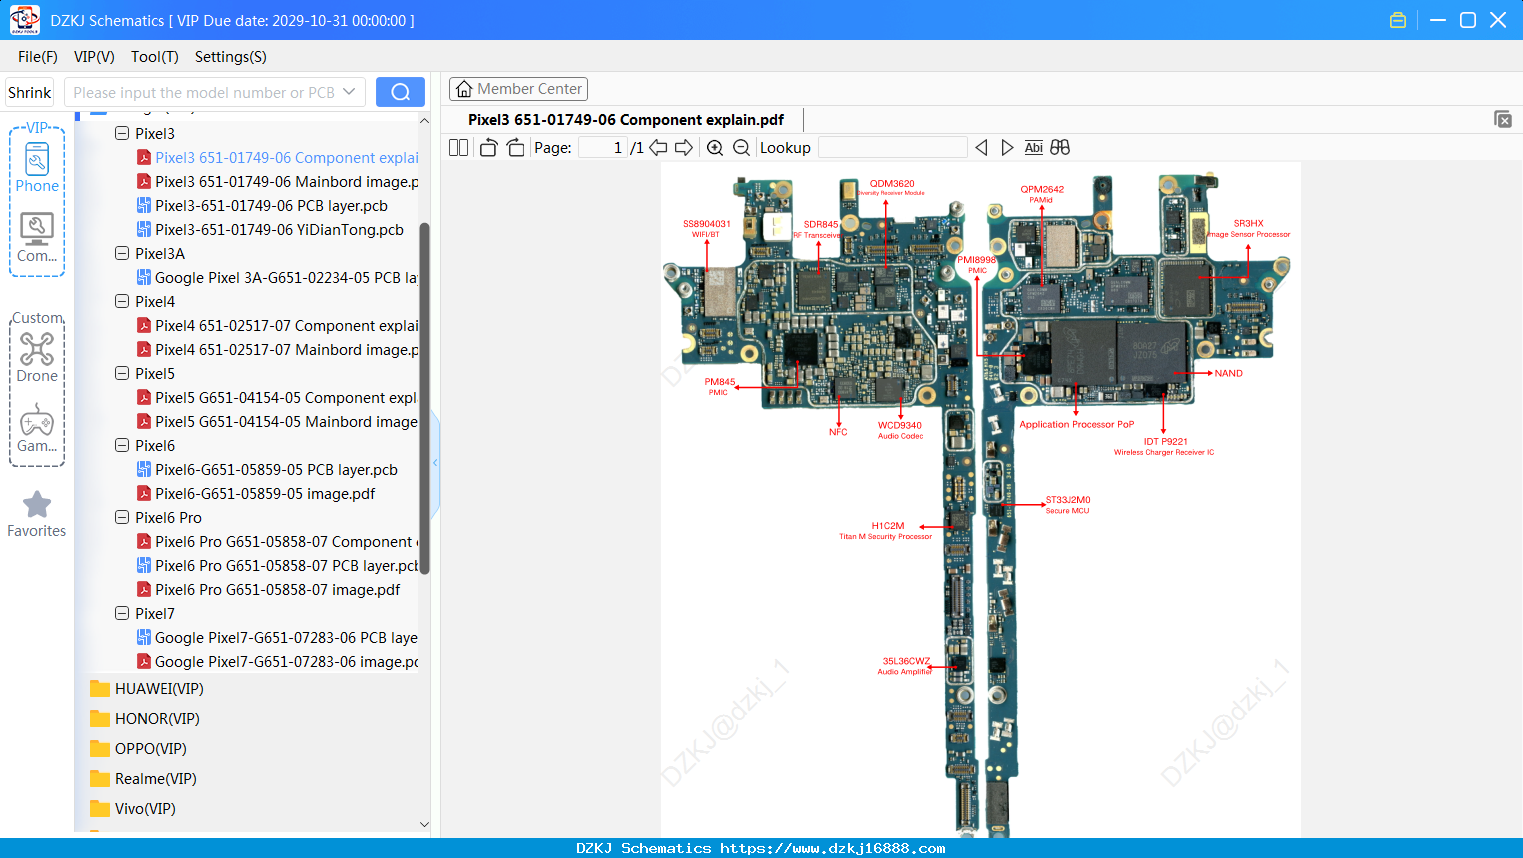The image size is (1523, 858).
Task: Collapse the Pixel5 tree node
Action: pos(122,374)
